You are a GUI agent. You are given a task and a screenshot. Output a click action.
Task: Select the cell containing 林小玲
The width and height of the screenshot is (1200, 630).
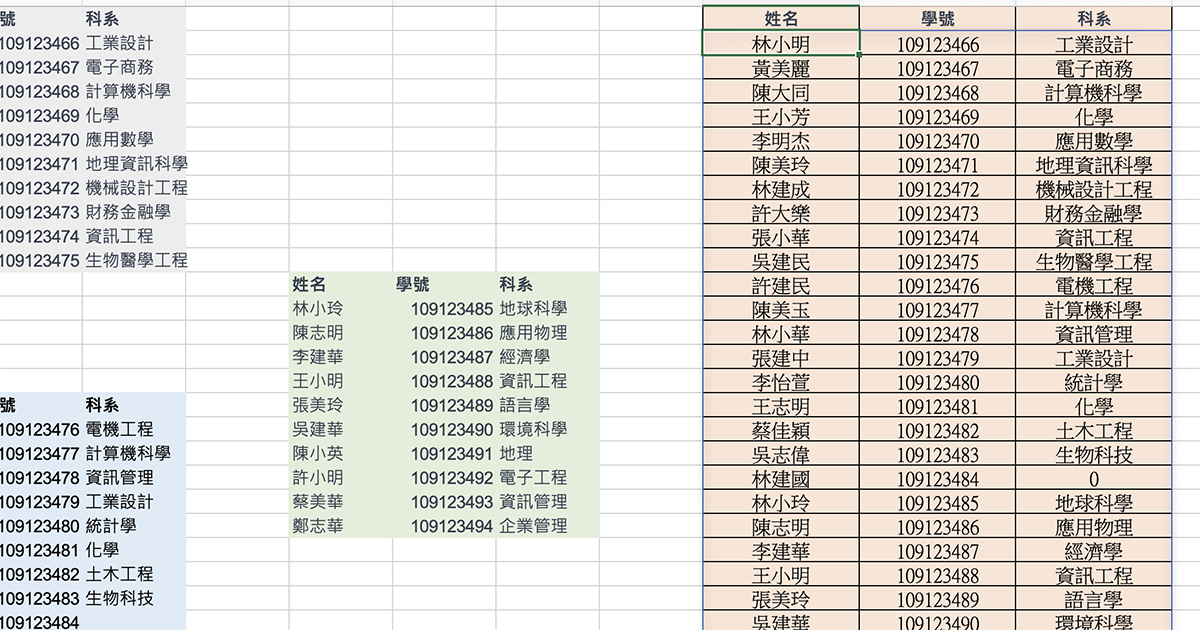tap(304, 308)
